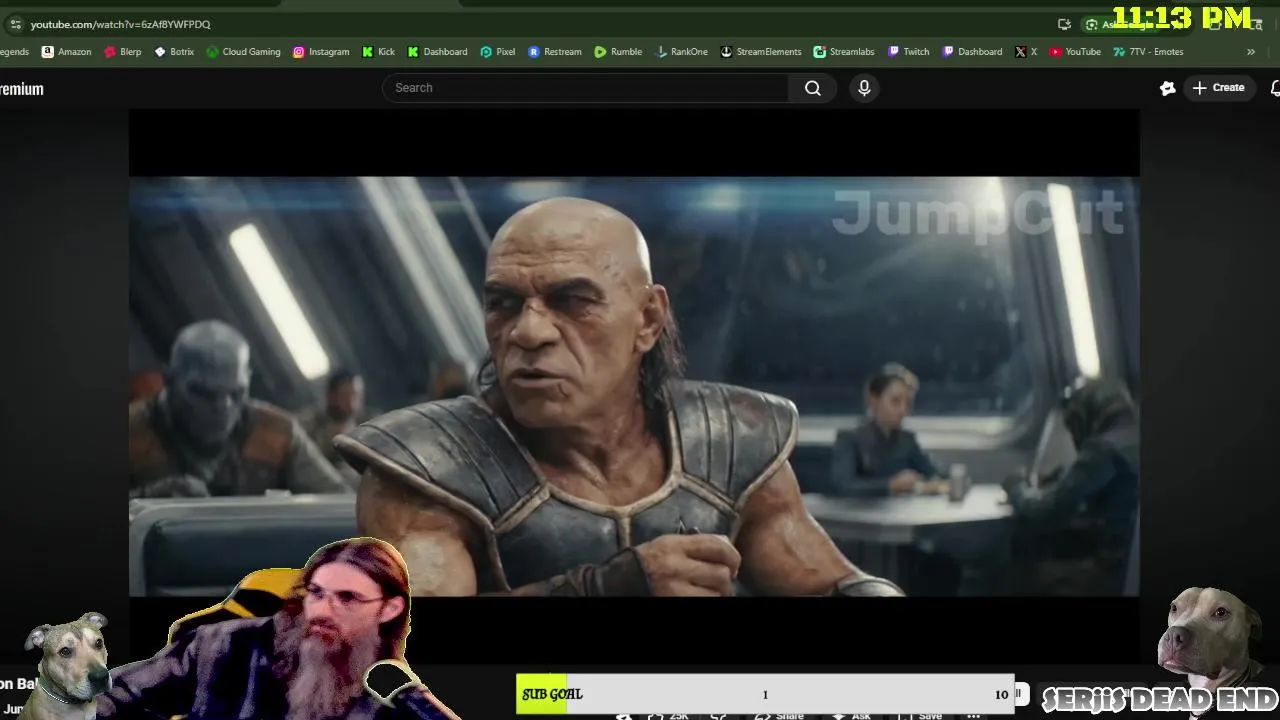
Task: Click the sparkle icon left of Create
Action: click(1167, 88)
